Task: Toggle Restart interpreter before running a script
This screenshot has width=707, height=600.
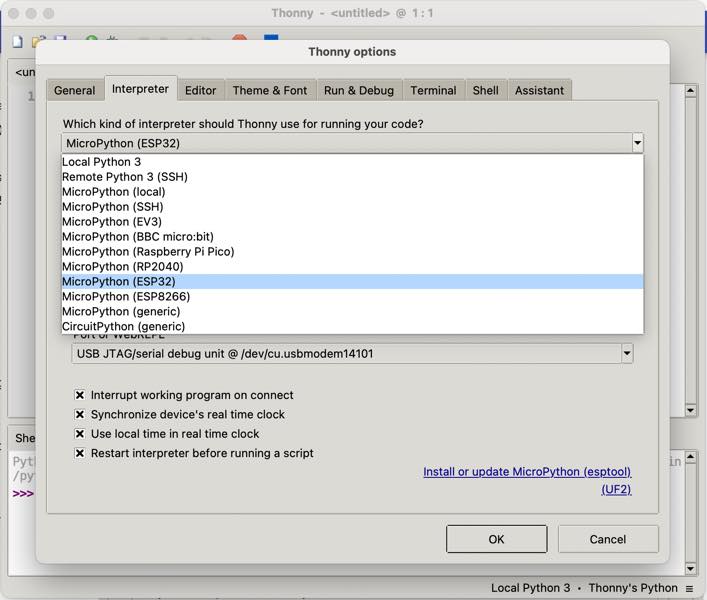Action: [x=80, y=453]
